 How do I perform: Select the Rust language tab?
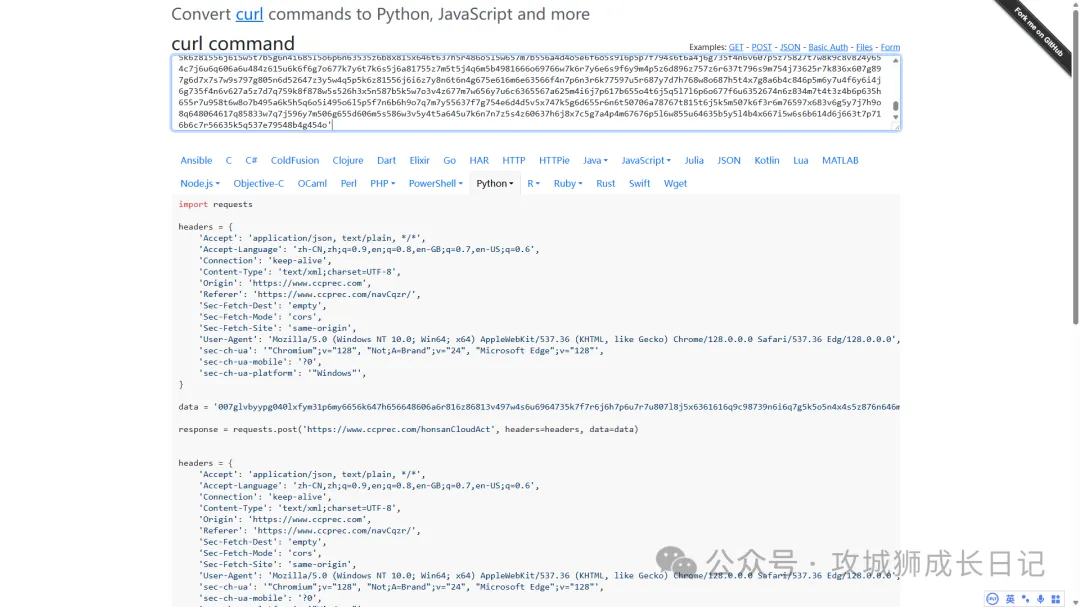605,183
